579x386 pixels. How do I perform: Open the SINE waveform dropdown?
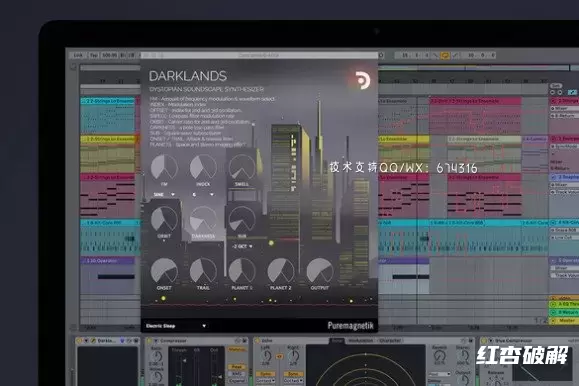pos(164,194)
